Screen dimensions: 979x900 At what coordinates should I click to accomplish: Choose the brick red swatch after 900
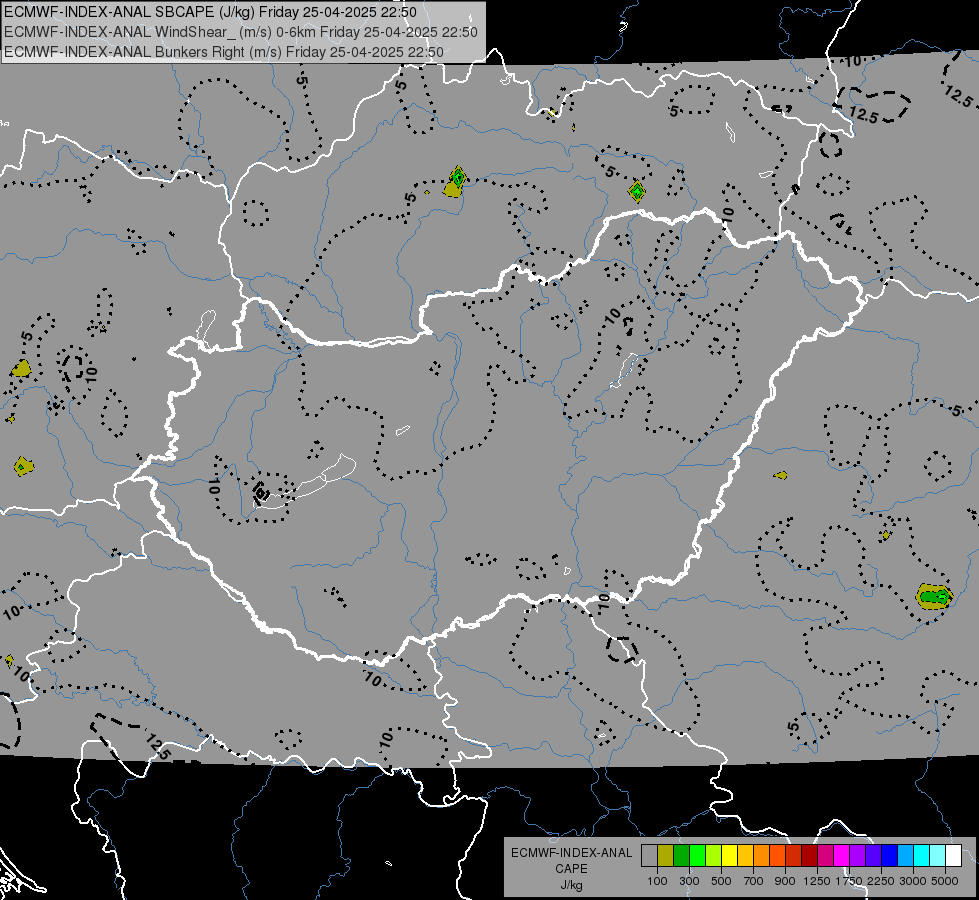tap(794, 856)
